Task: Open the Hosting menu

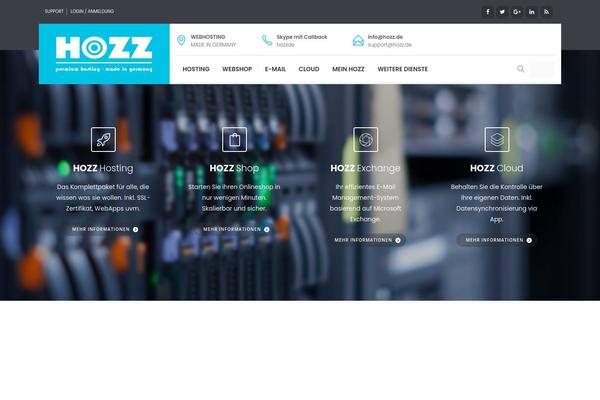Action: (196, 69)
